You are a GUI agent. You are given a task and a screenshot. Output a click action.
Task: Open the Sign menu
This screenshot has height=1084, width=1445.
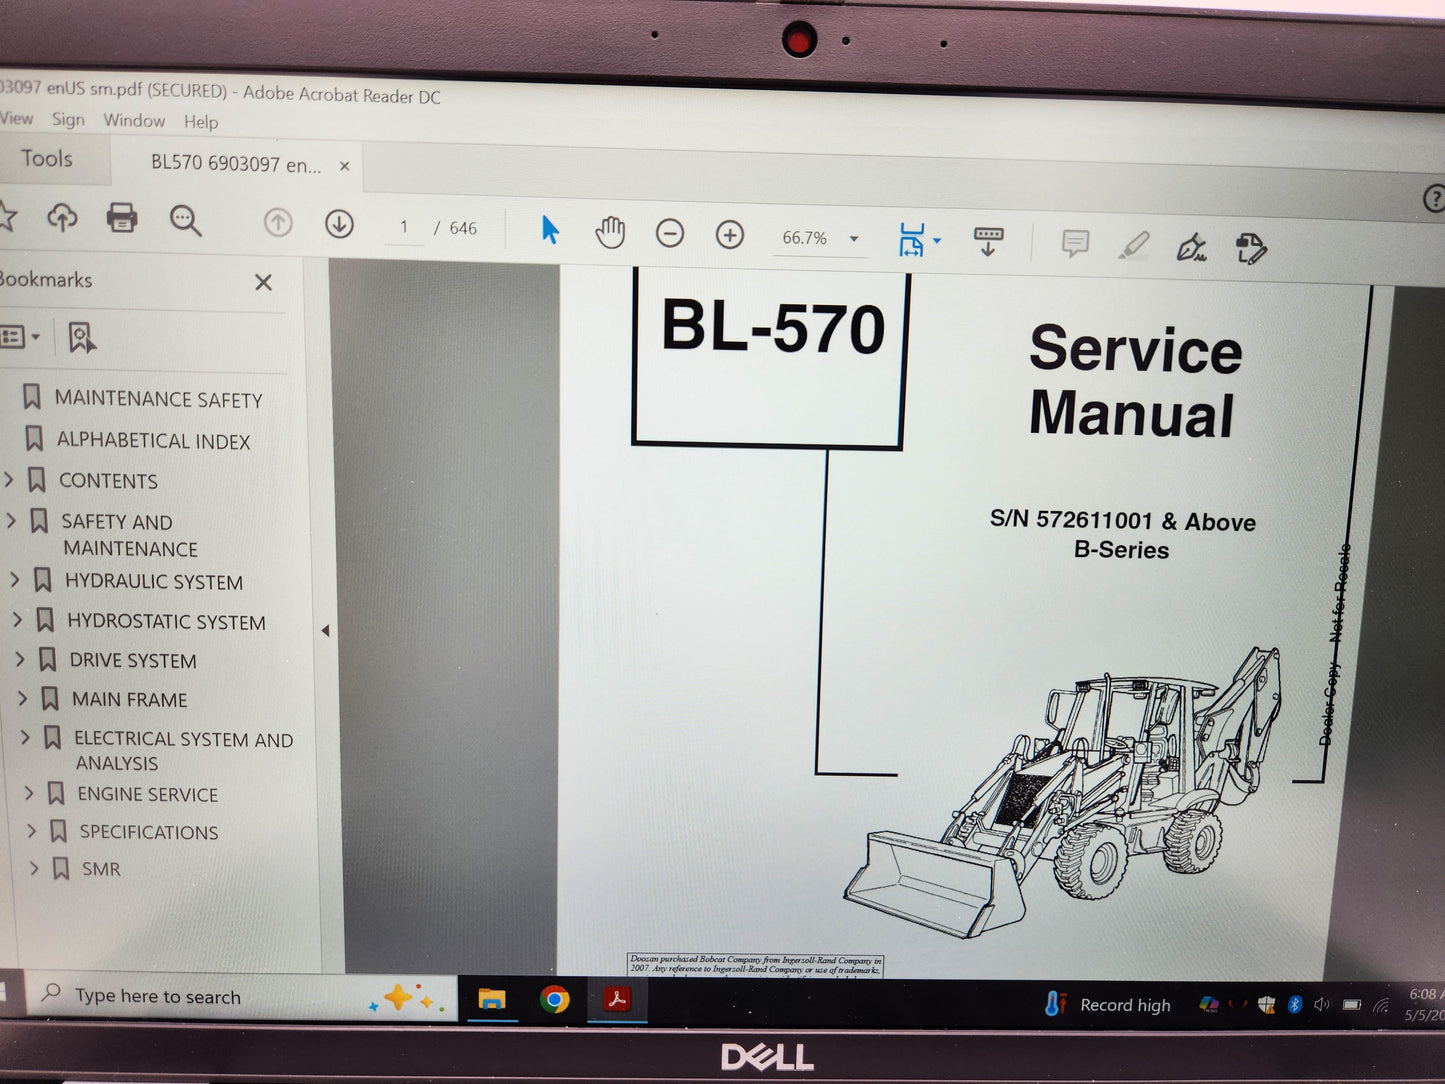[x=68, y=119]
